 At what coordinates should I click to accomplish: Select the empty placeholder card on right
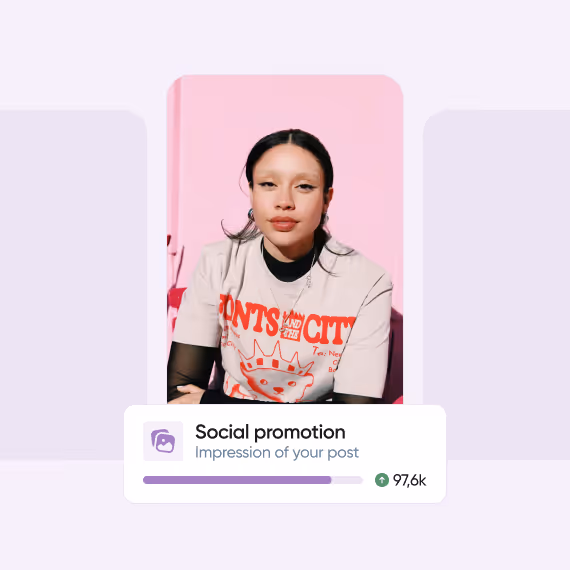497,285
